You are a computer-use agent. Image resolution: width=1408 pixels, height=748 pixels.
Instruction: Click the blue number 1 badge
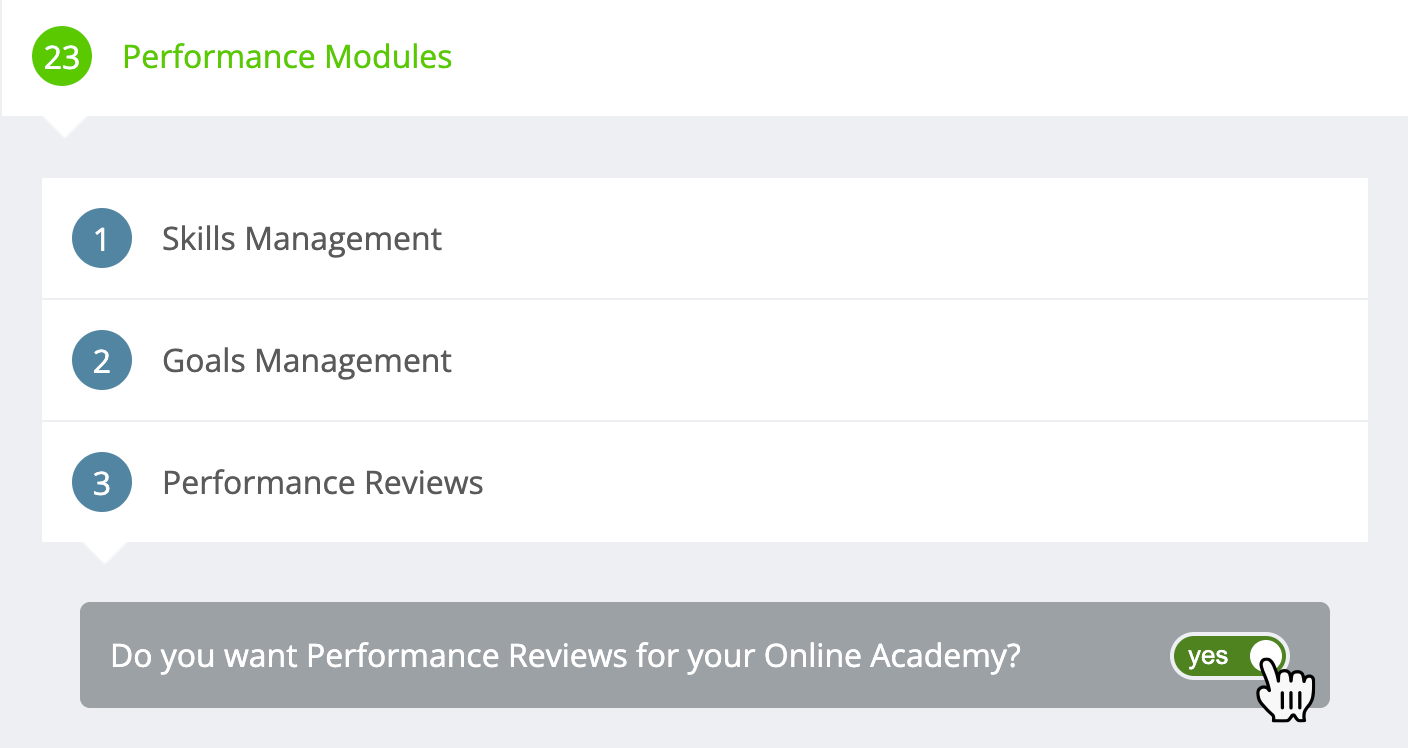pos(102,238)
